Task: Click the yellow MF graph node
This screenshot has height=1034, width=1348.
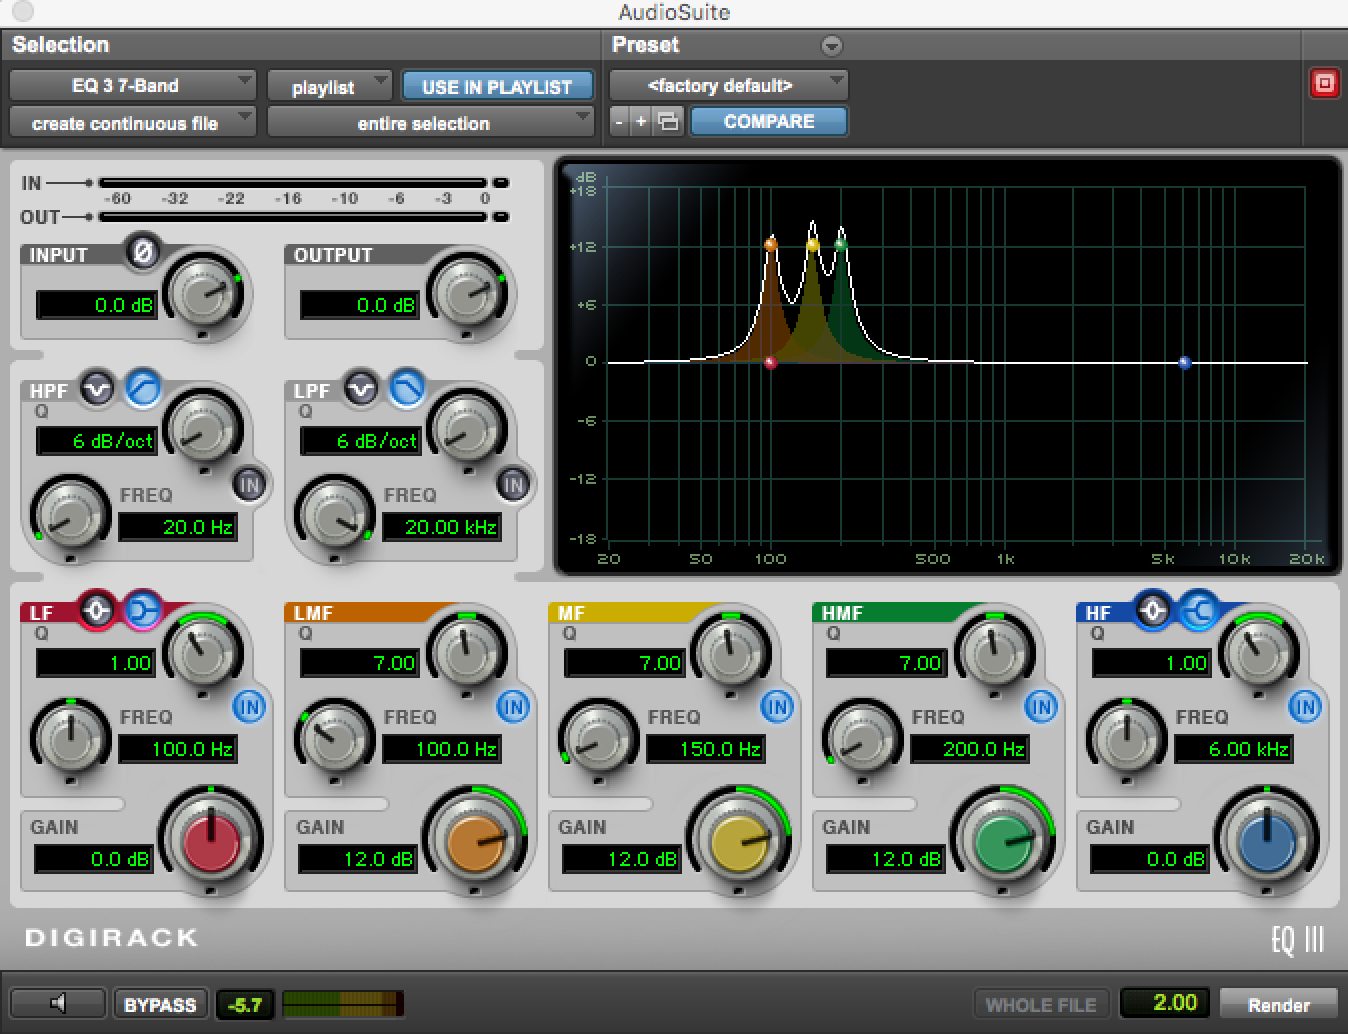Action: point(812,244)
